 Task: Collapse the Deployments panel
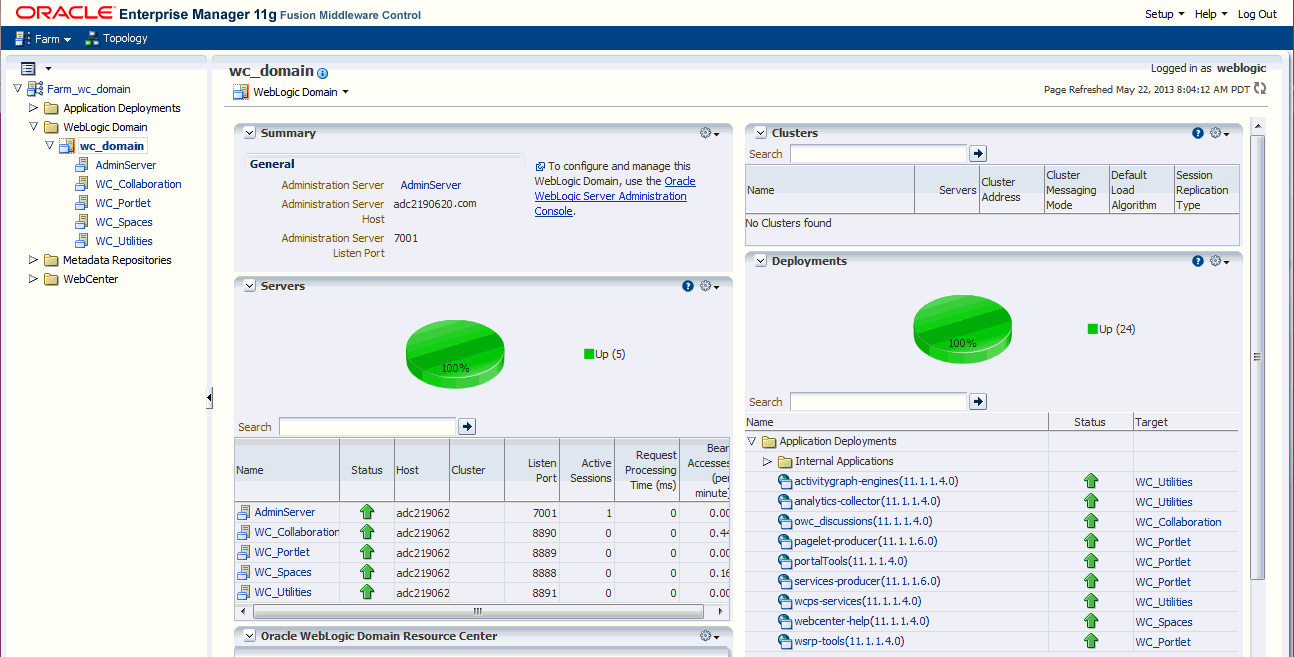[x=760, y=261]
